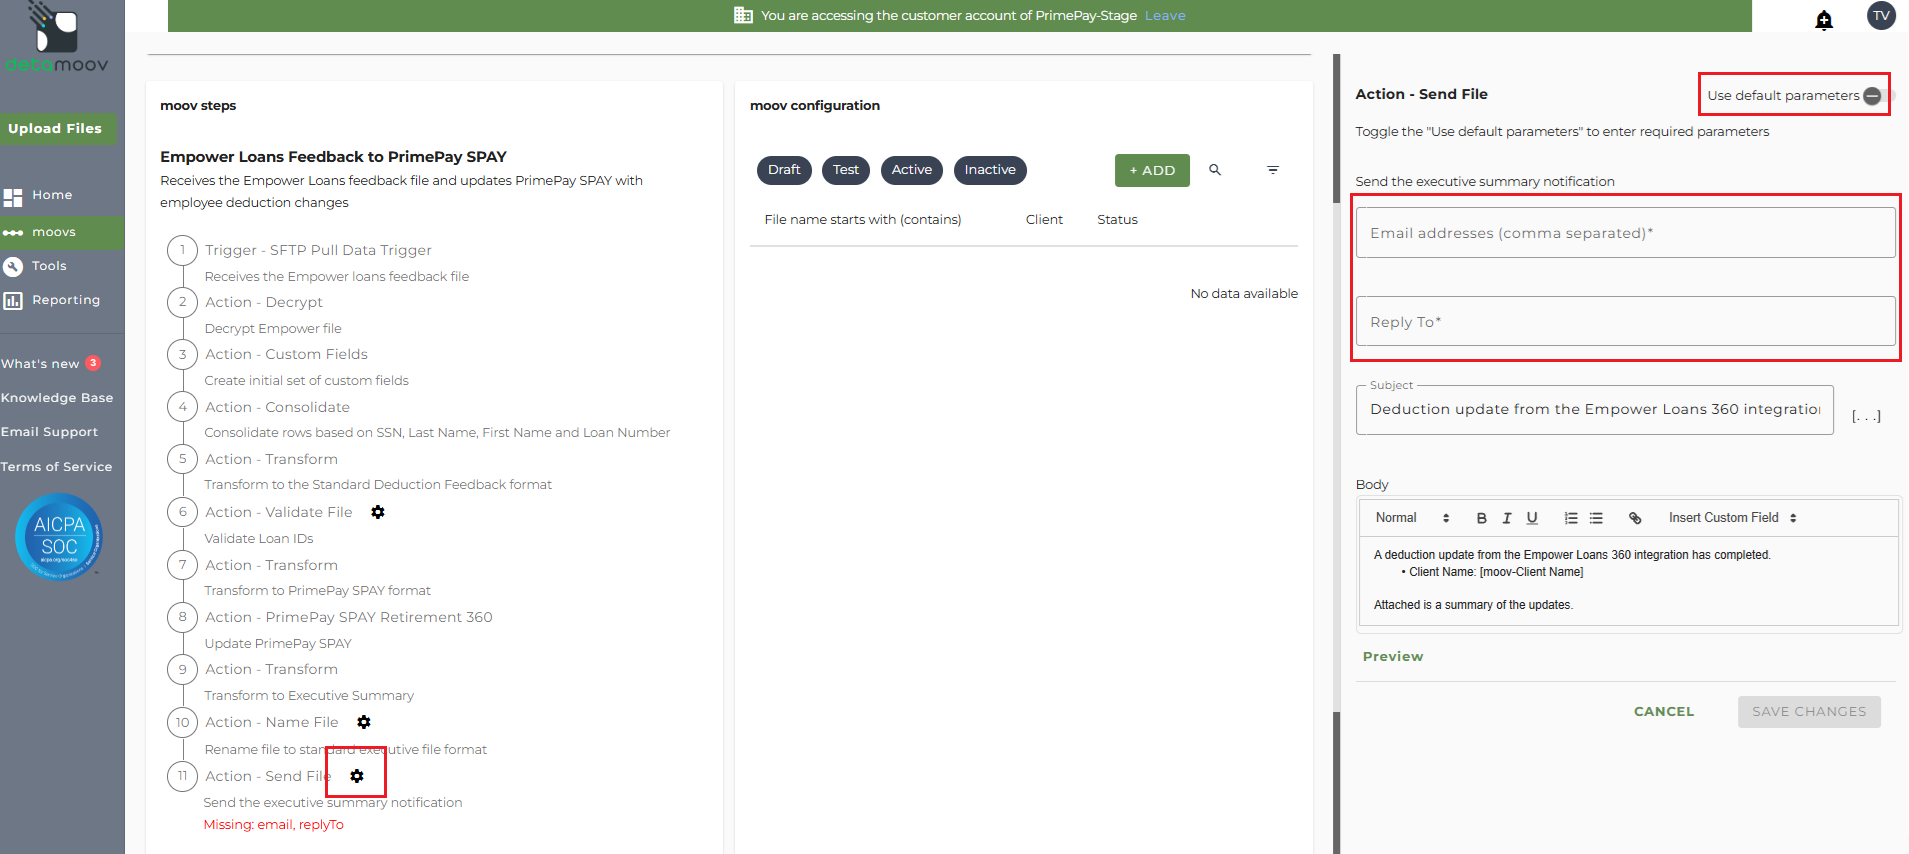The image size is (1909, 854).
Task: Open What's new in sidebar
Action: [40, 364]
